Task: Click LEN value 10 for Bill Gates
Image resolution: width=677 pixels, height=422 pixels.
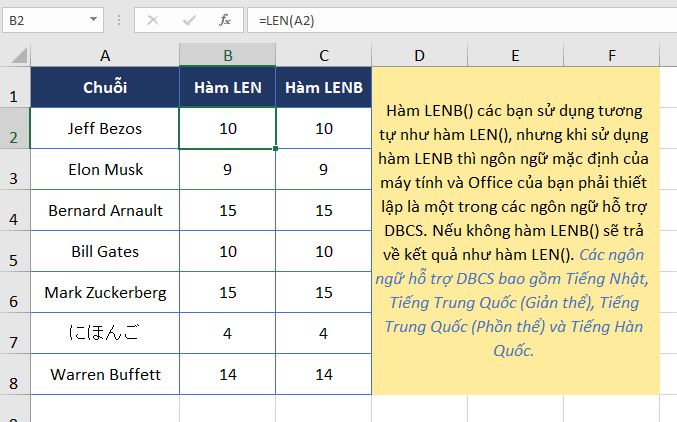Action: click(228, 251)
